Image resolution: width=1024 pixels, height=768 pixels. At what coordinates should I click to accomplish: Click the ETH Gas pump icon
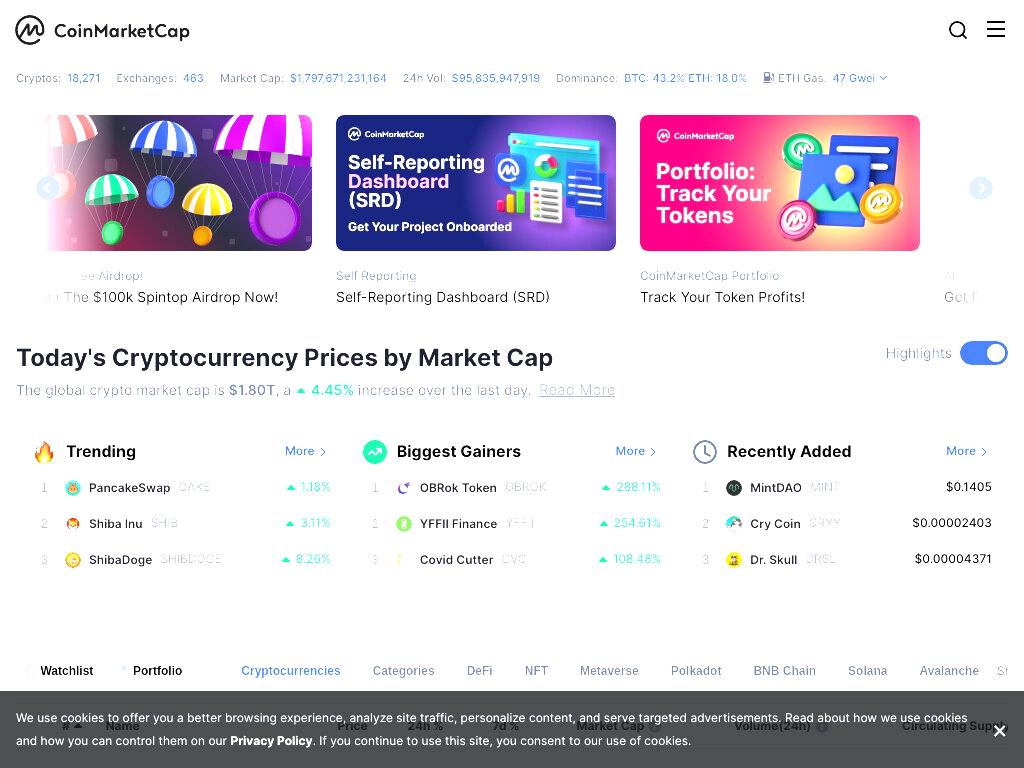tap(769, 78)
